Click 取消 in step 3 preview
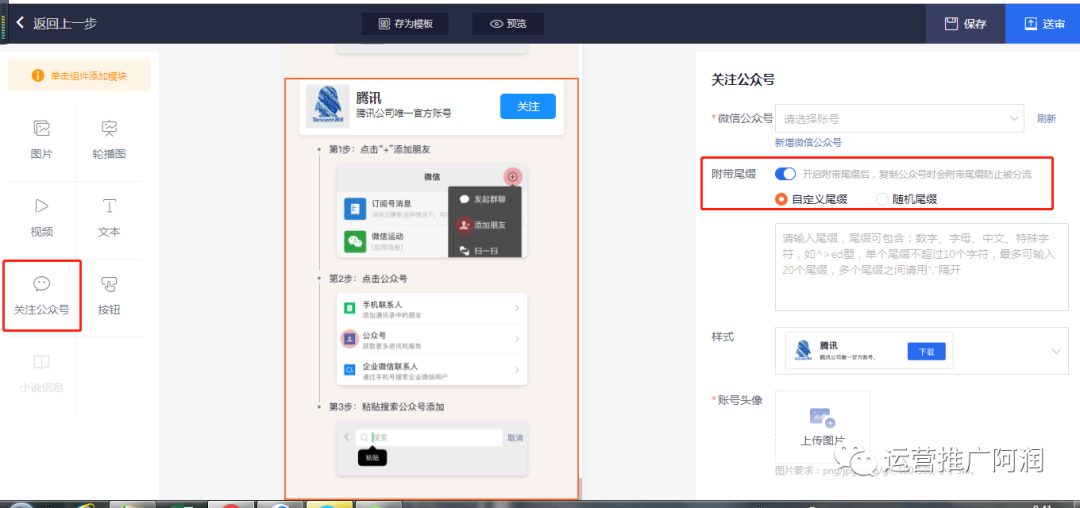1080x508 pixels. (515, 438)
